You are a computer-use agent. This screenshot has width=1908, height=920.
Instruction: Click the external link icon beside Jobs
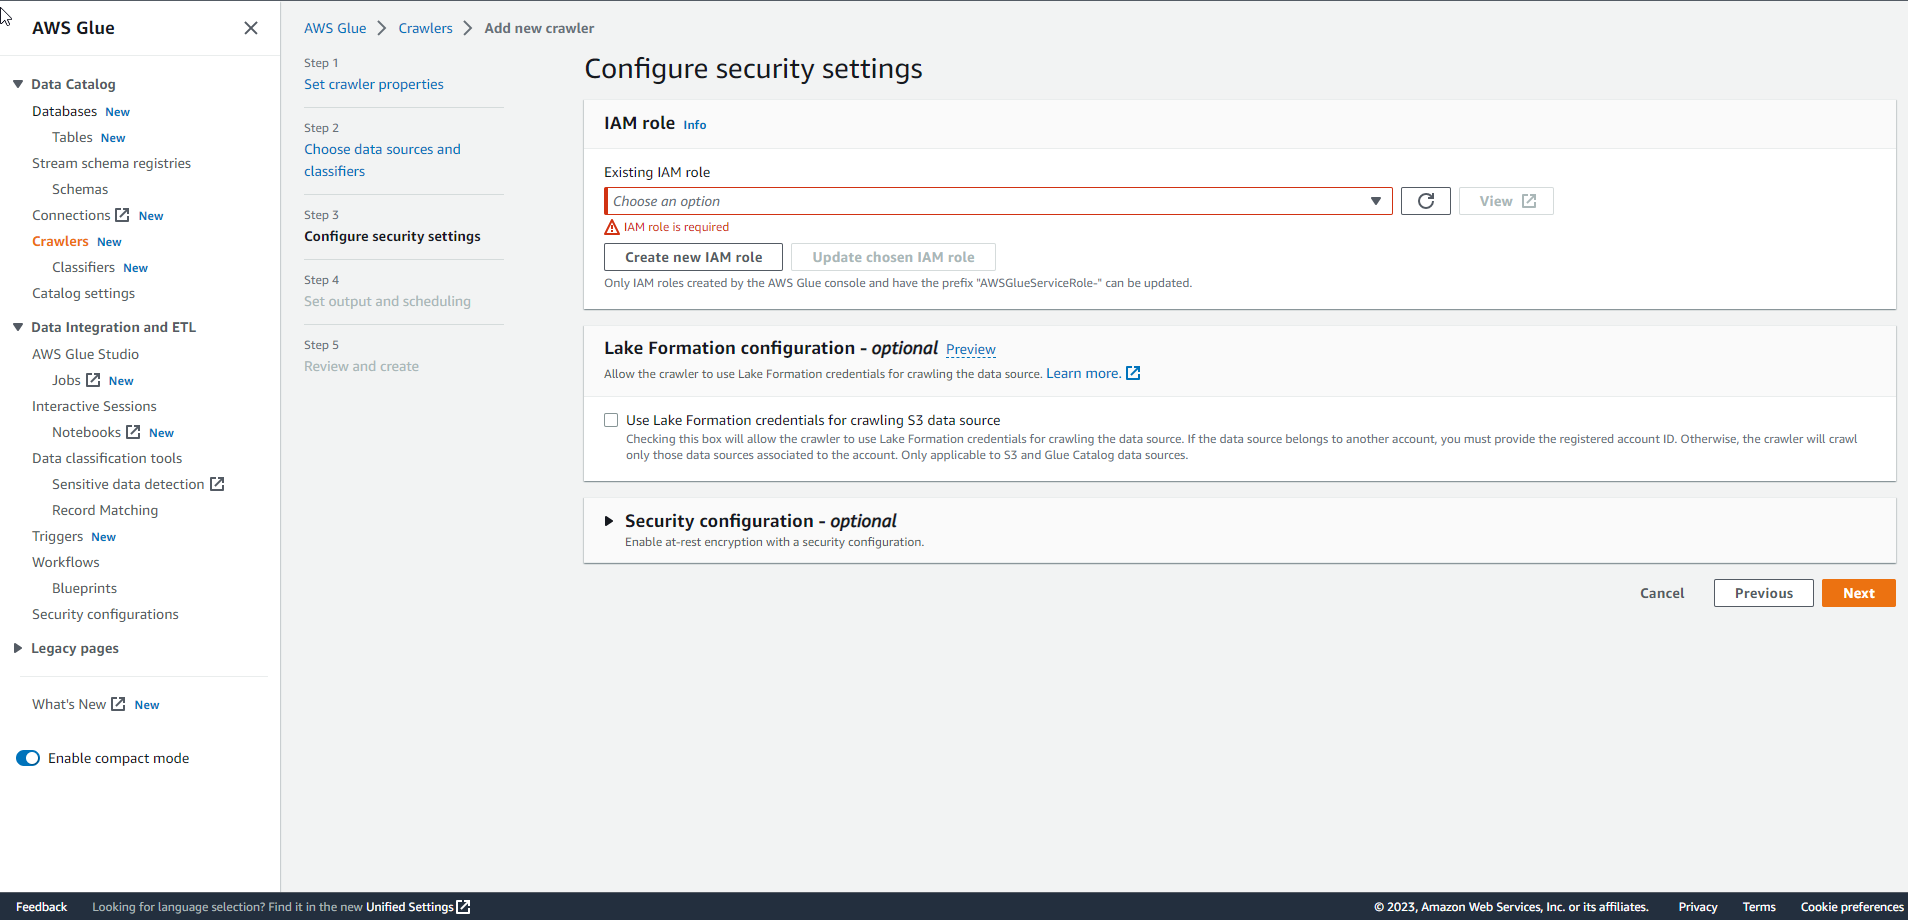93,380
